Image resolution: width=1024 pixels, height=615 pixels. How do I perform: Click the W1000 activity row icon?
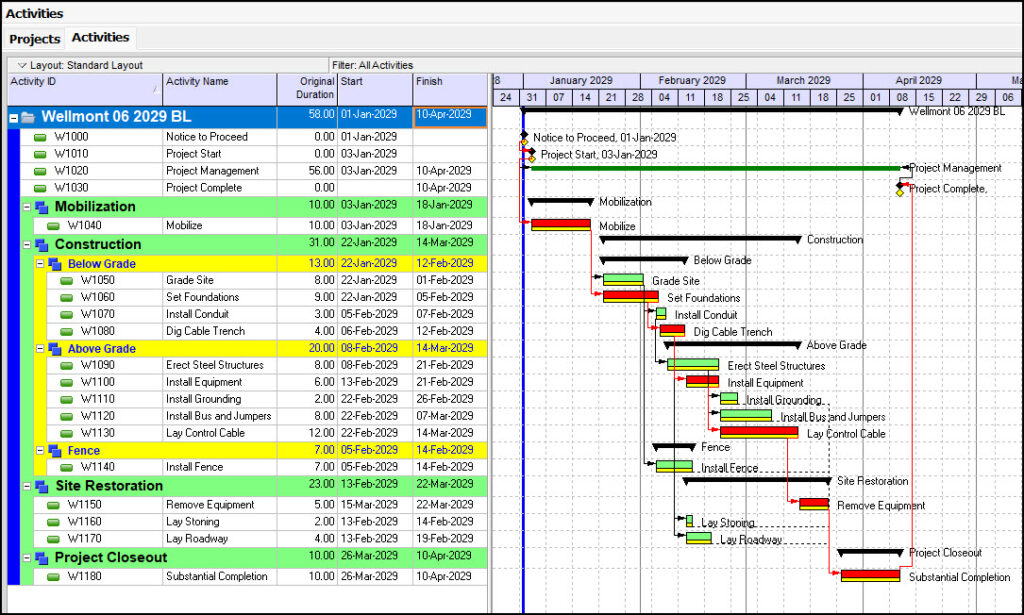(40, 137)
